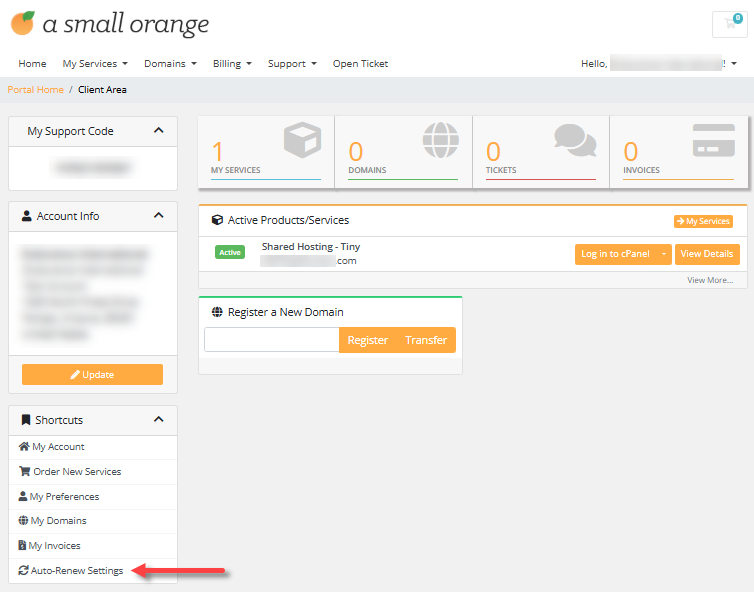Click the cart icon next to Order New Services
Viewport: 754px width, 592px height.
point(24,471)
